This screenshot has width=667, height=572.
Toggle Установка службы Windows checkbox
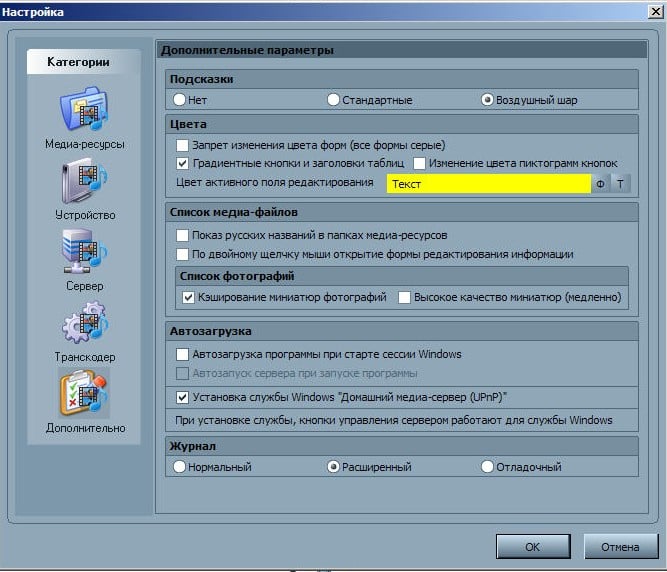pyautogui.click(x=182, y=398)
